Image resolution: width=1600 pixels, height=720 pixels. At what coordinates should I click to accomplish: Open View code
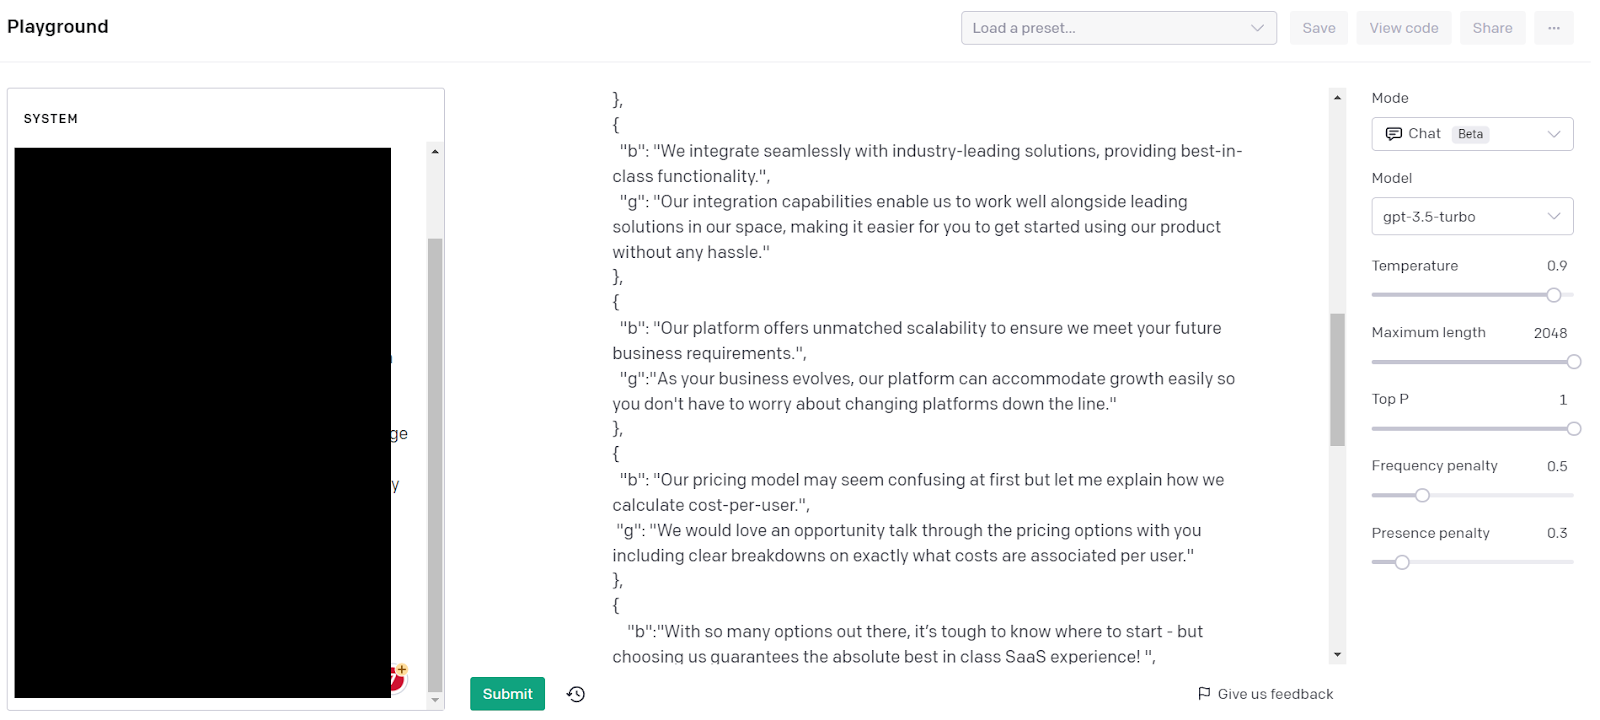coord(1403,27)
